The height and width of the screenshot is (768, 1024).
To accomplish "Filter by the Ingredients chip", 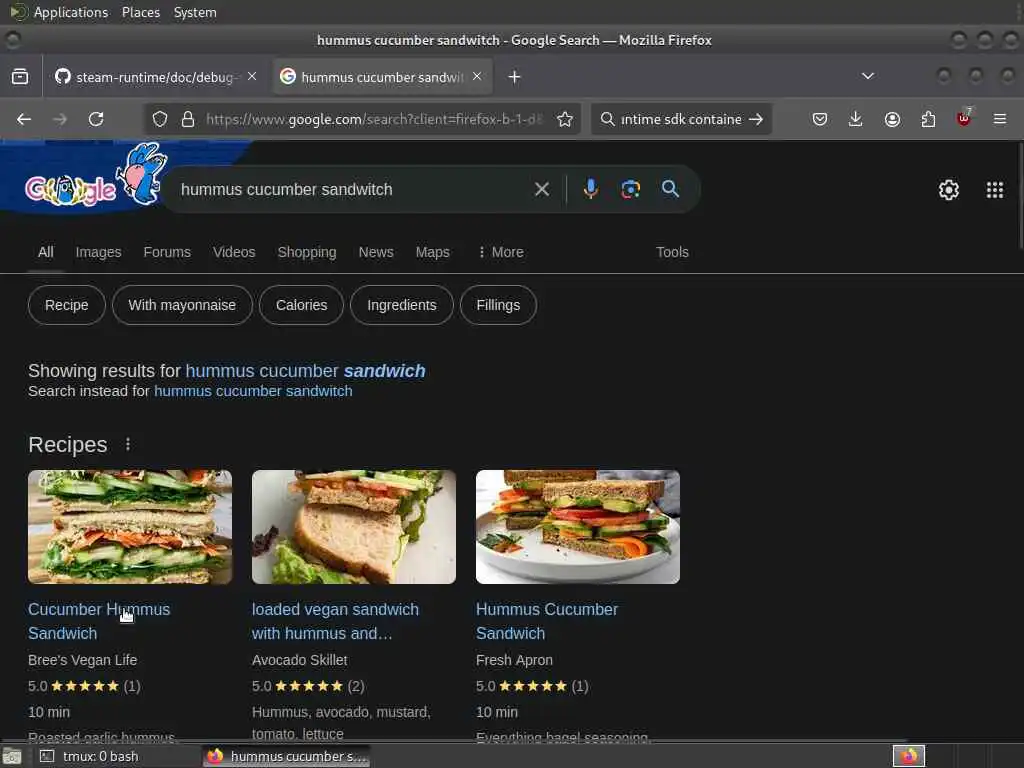I will pyautogui.click(x=402, y=305).
